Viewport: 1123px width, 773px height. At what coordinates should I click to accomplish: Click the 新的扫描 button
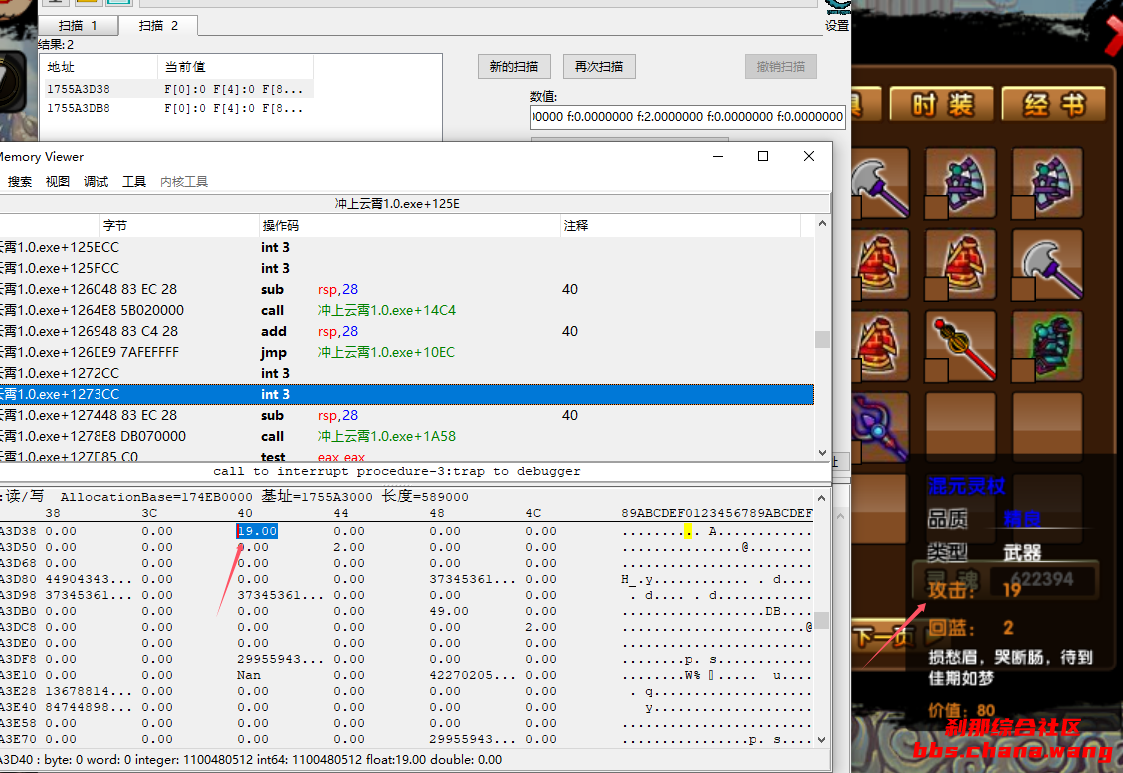514,67
